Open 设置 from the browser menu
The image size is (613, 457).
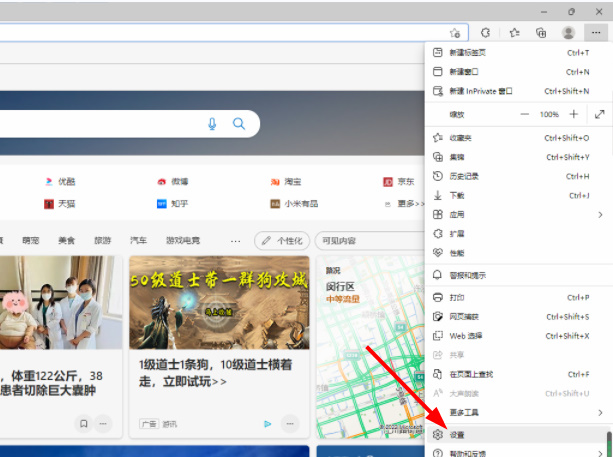point(457,436)
